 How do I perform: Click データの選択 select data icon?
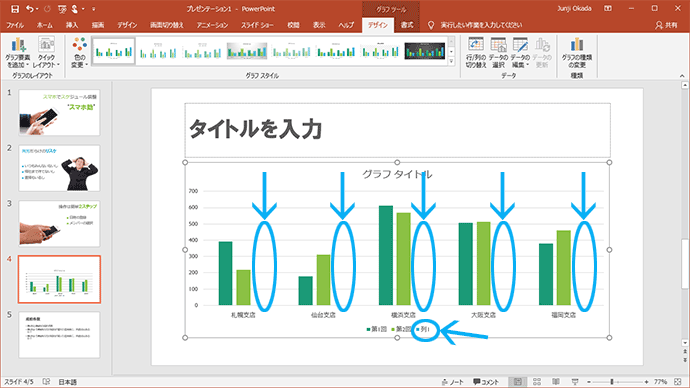[x=498, y=52]
